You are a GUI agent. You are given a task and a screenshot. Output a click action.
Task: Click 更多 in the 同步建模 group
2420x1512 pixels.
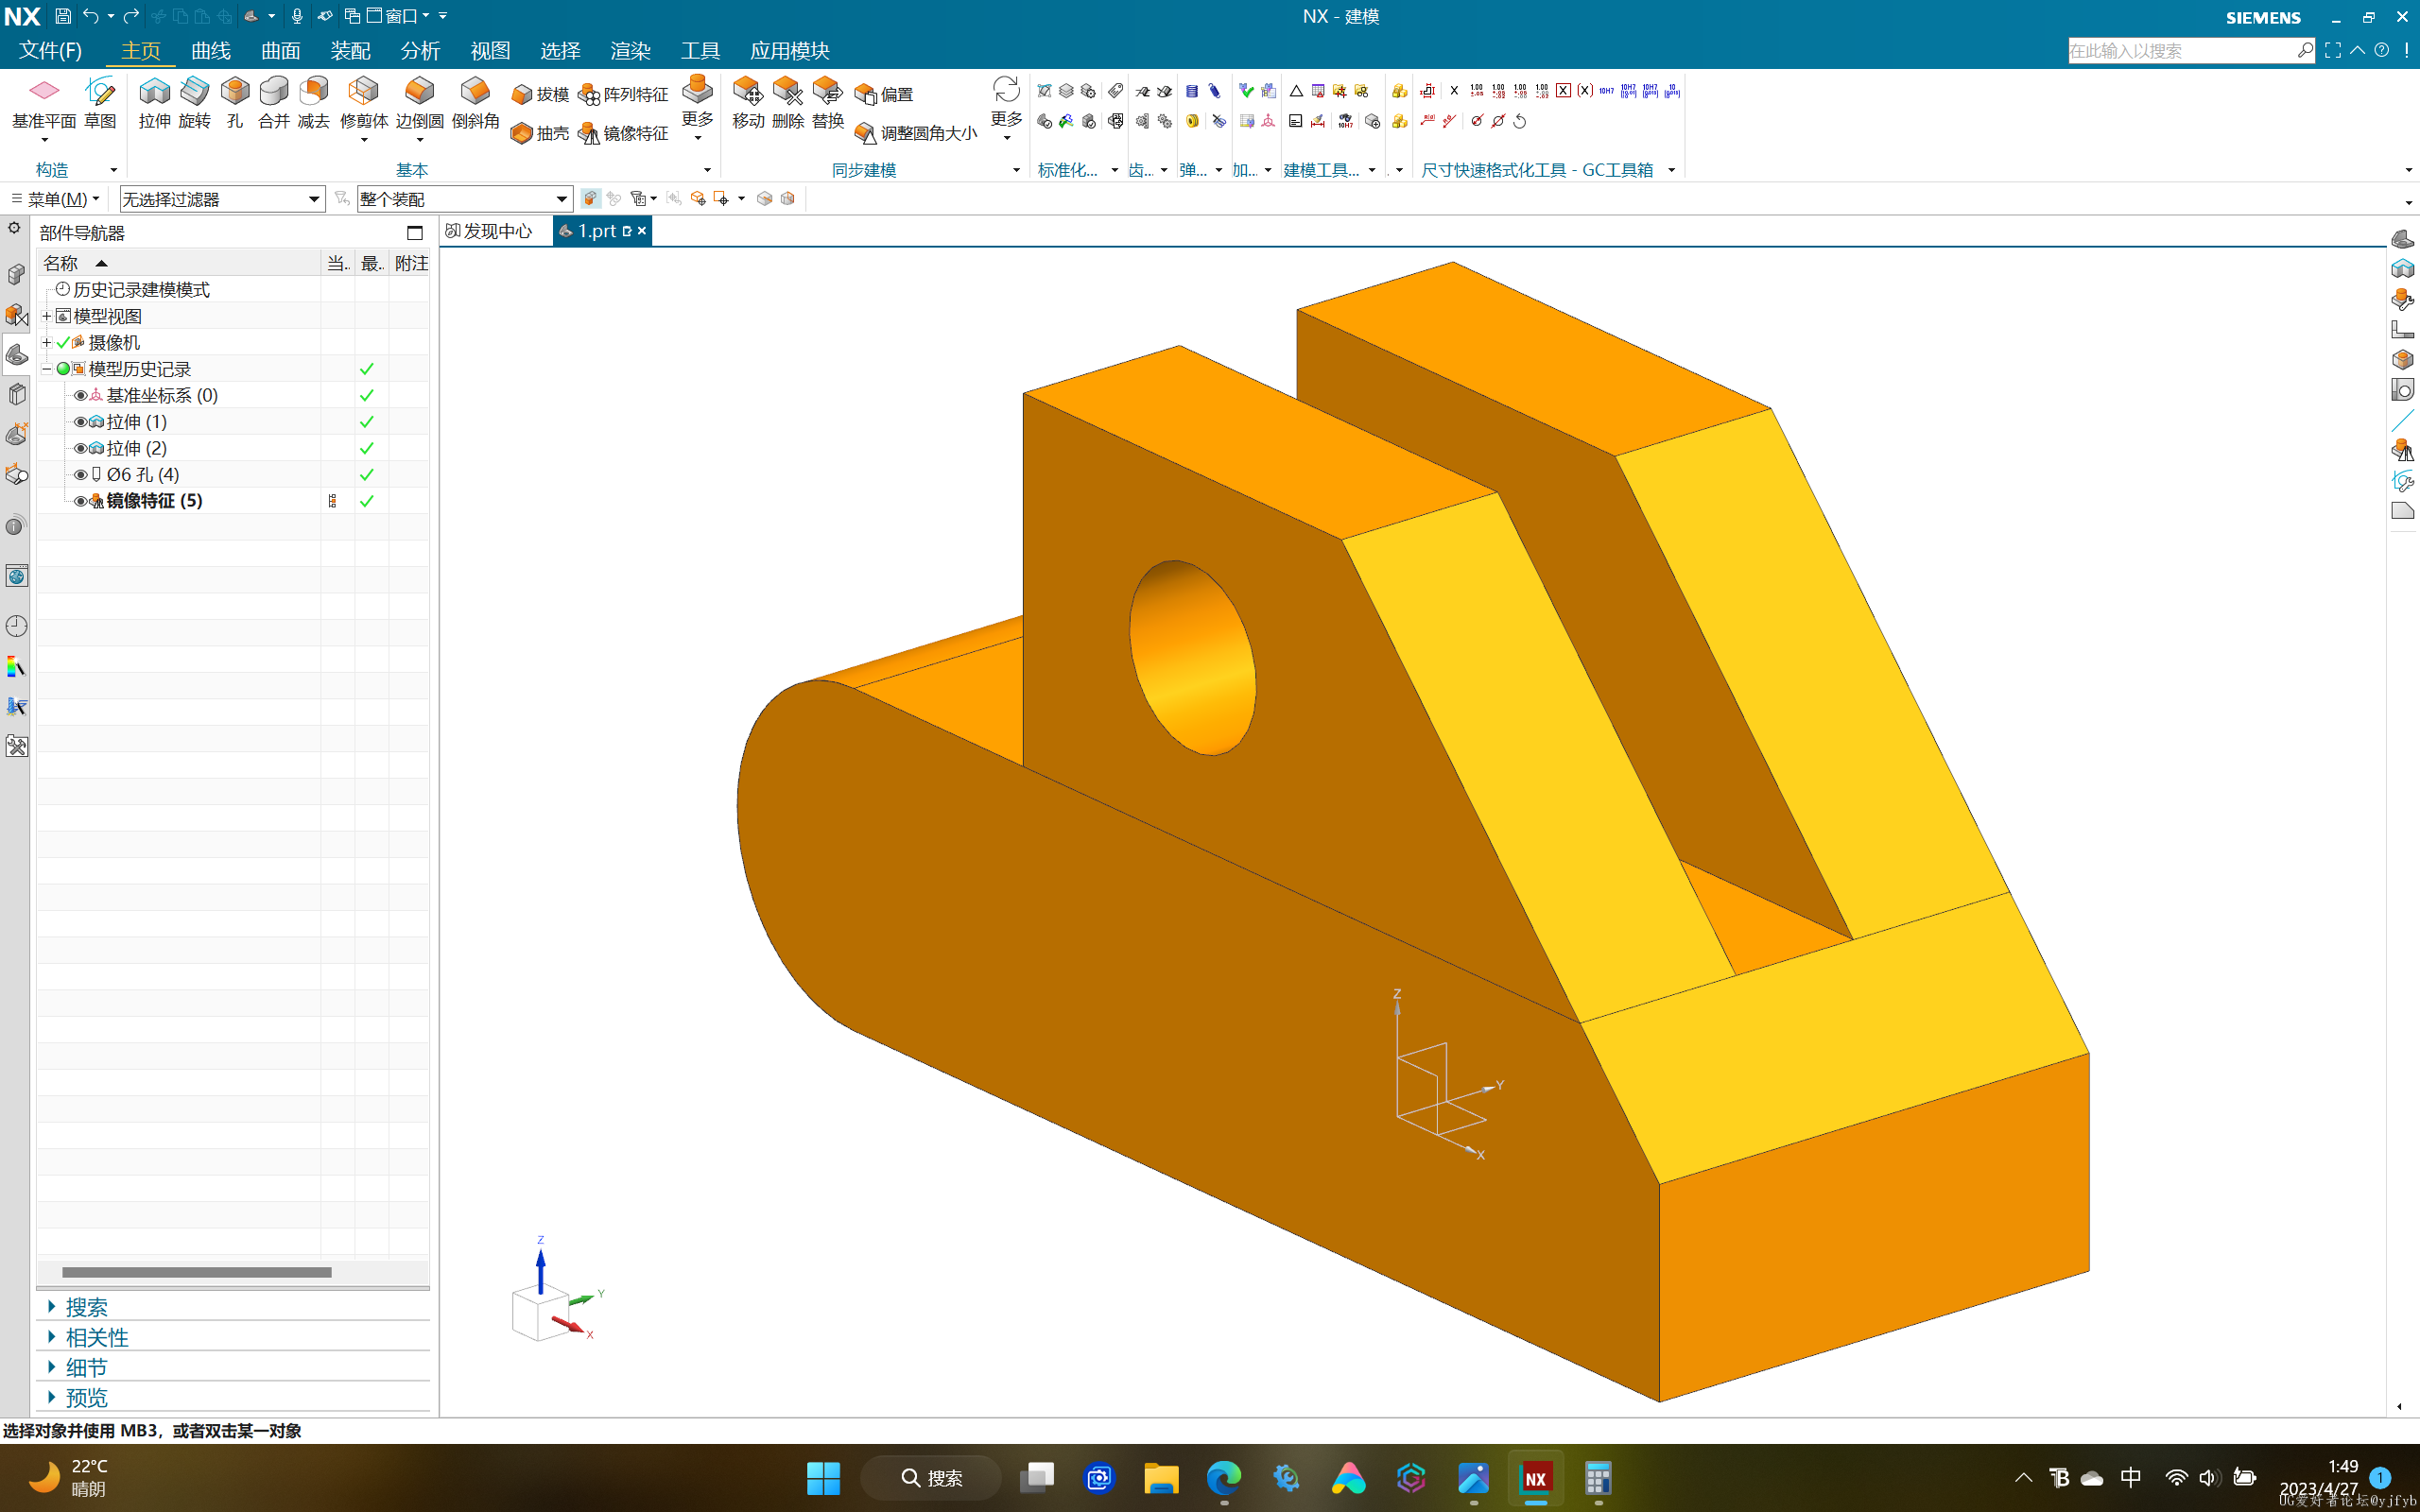pos(1006,108)
